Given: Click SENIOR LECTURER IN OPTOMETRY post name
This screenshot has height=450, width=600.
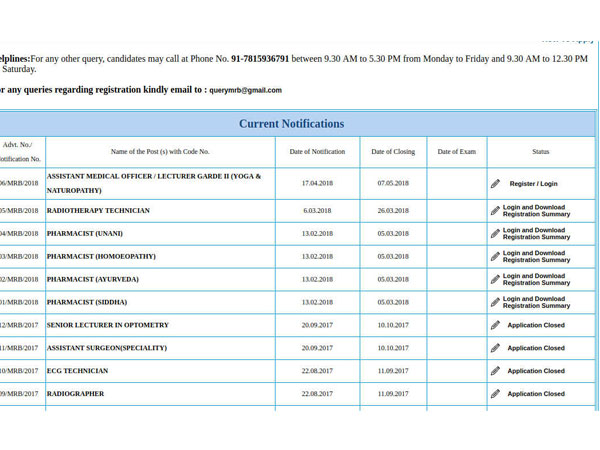Looking at the screenshot, I should (108, 325).
